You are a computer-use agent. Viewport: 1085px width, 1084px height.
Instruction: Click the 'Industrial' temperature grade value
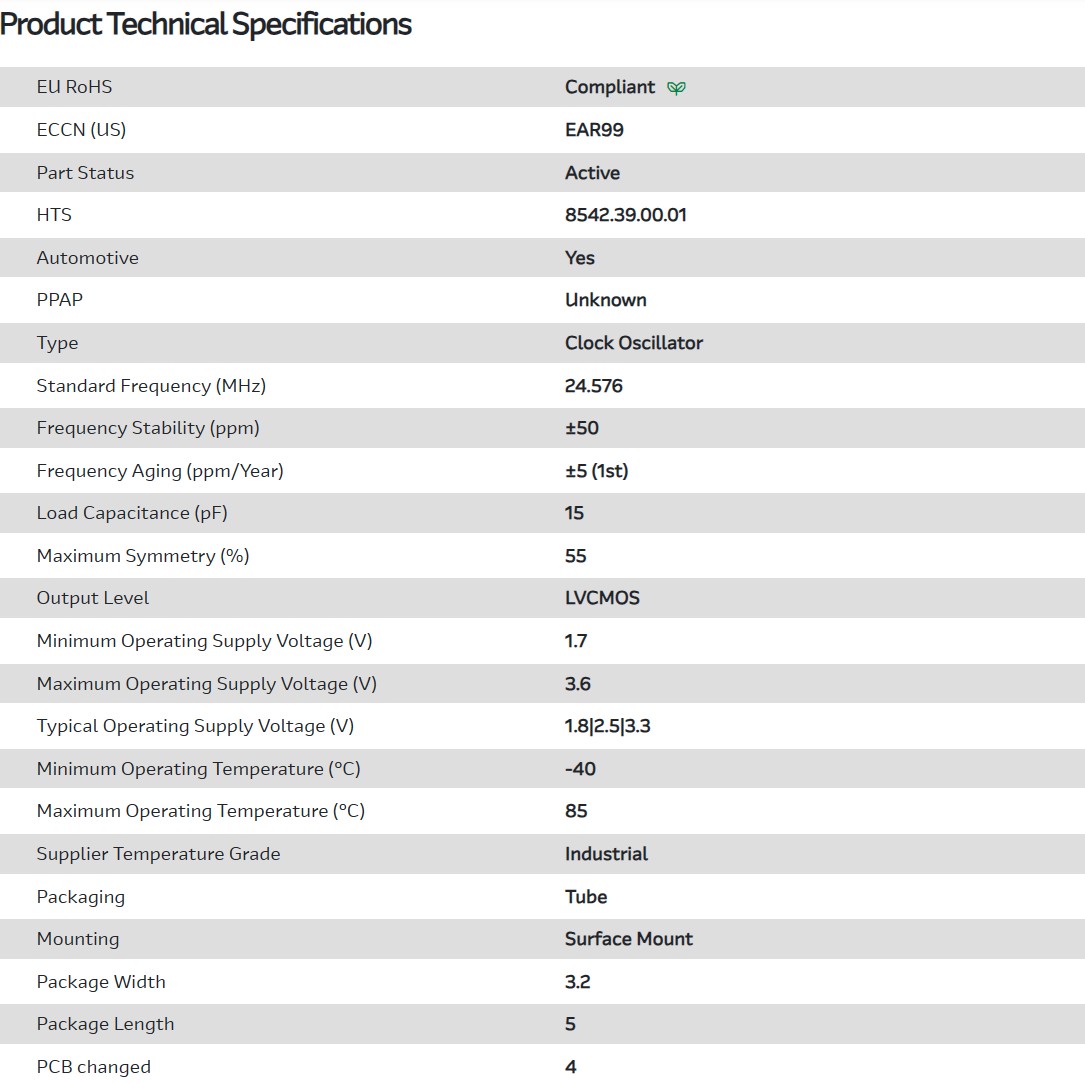(606, 854)
